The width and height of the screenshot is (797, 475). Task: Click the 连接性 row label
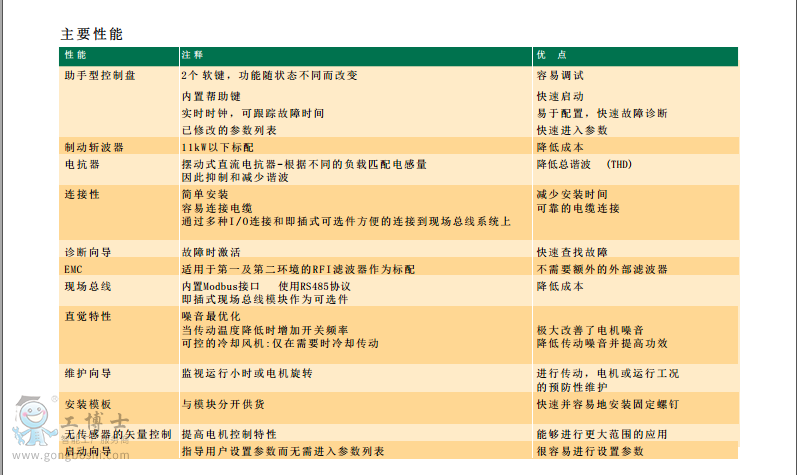tap(81, 194)
